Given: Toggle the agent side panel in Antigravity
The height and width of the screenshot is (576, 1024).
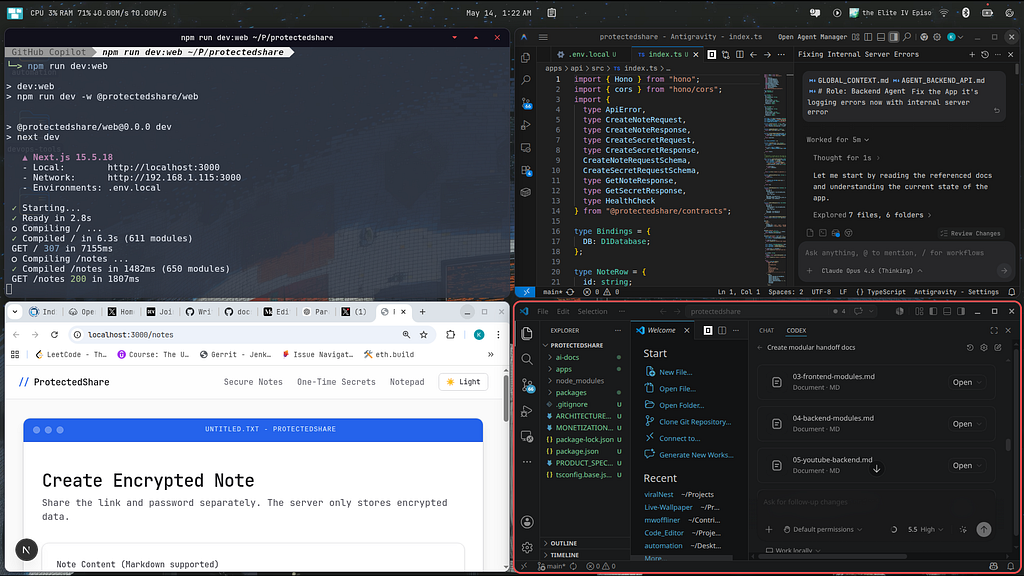Looking at the screenshot, I should [893, 37].
